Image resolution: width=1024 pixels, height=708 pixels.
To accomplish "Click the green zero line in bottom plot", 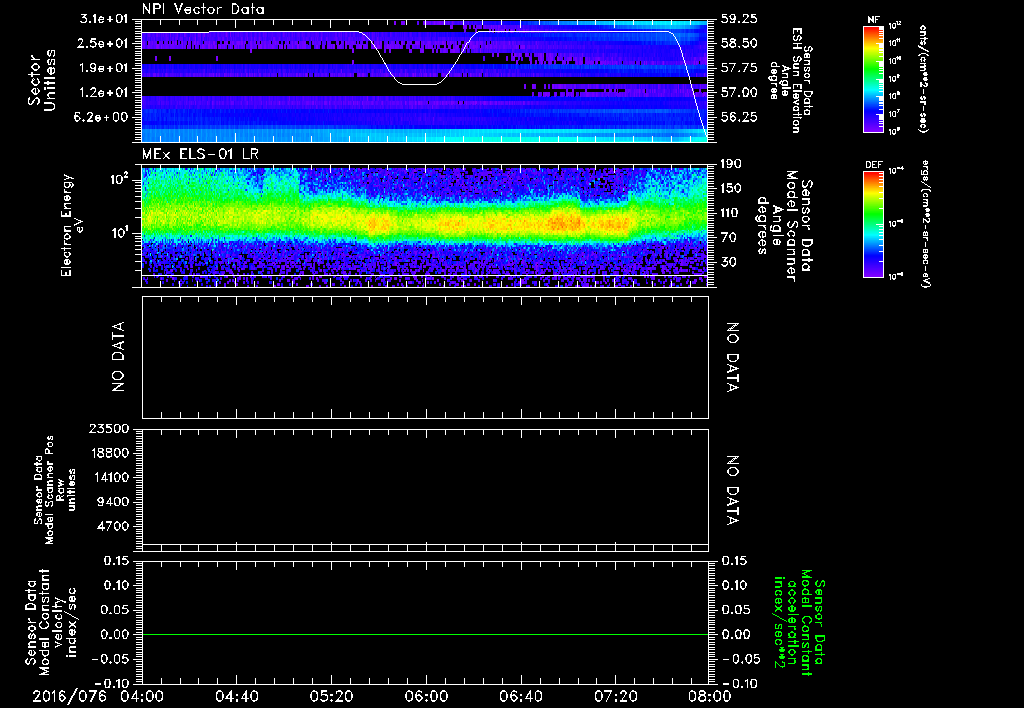I will click(425, 634).
